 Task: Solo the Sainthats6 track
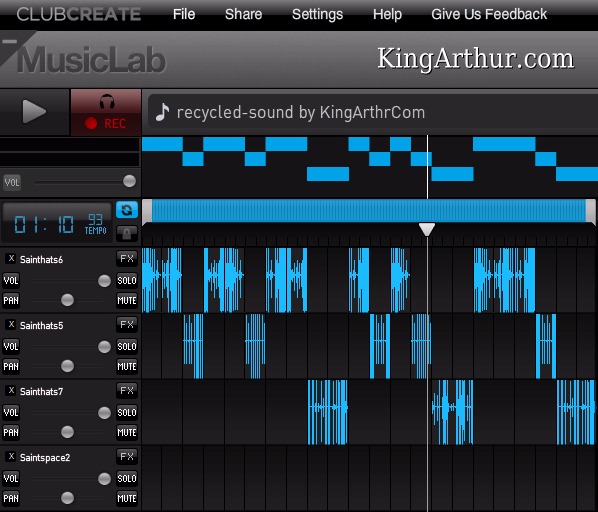127,281
